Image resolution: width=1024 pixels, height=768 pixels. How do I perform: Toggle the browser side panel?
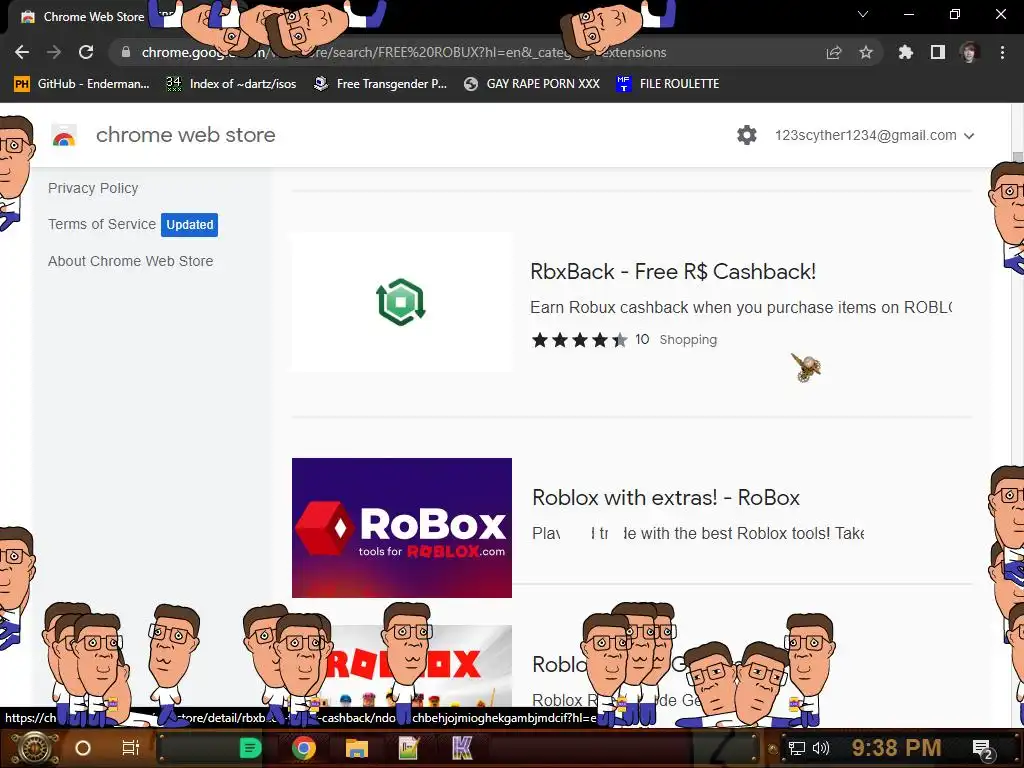[938, 52]
